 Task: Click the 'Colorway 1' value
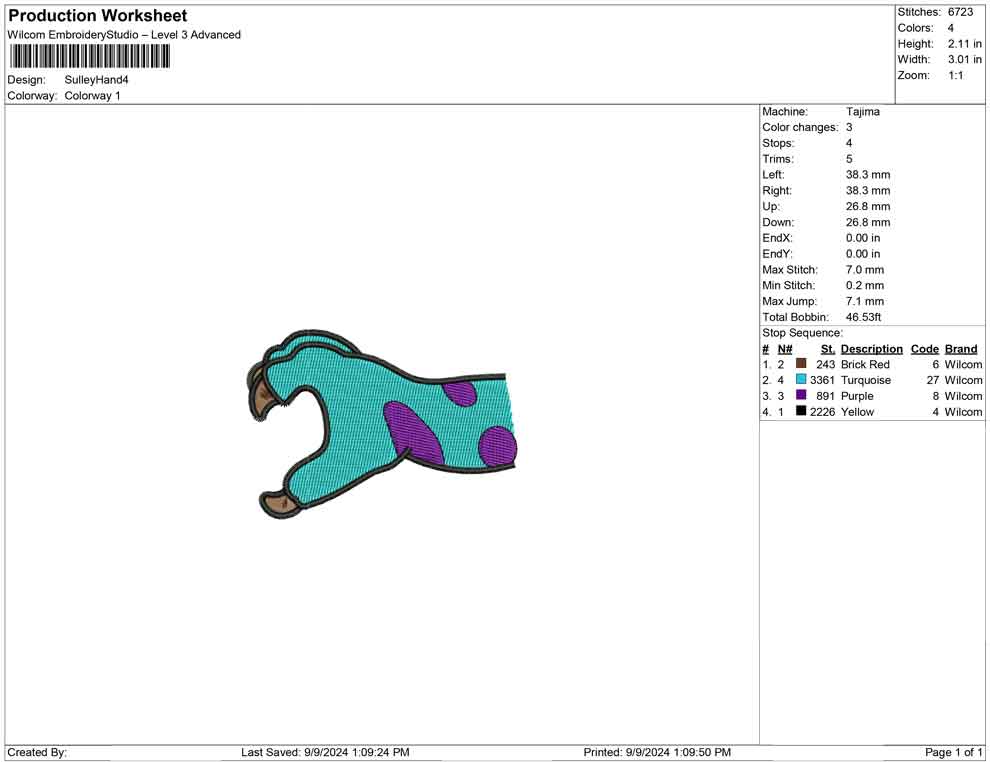click(x=92, y=96)
